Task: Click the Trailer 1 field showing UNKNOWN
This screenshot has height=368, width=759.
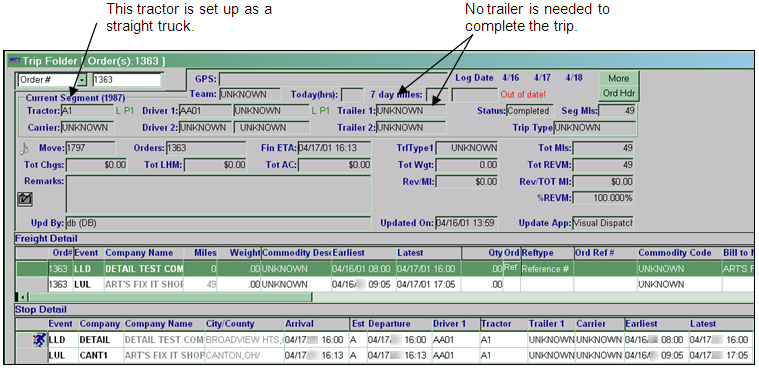Action: [x=411, y=111]
